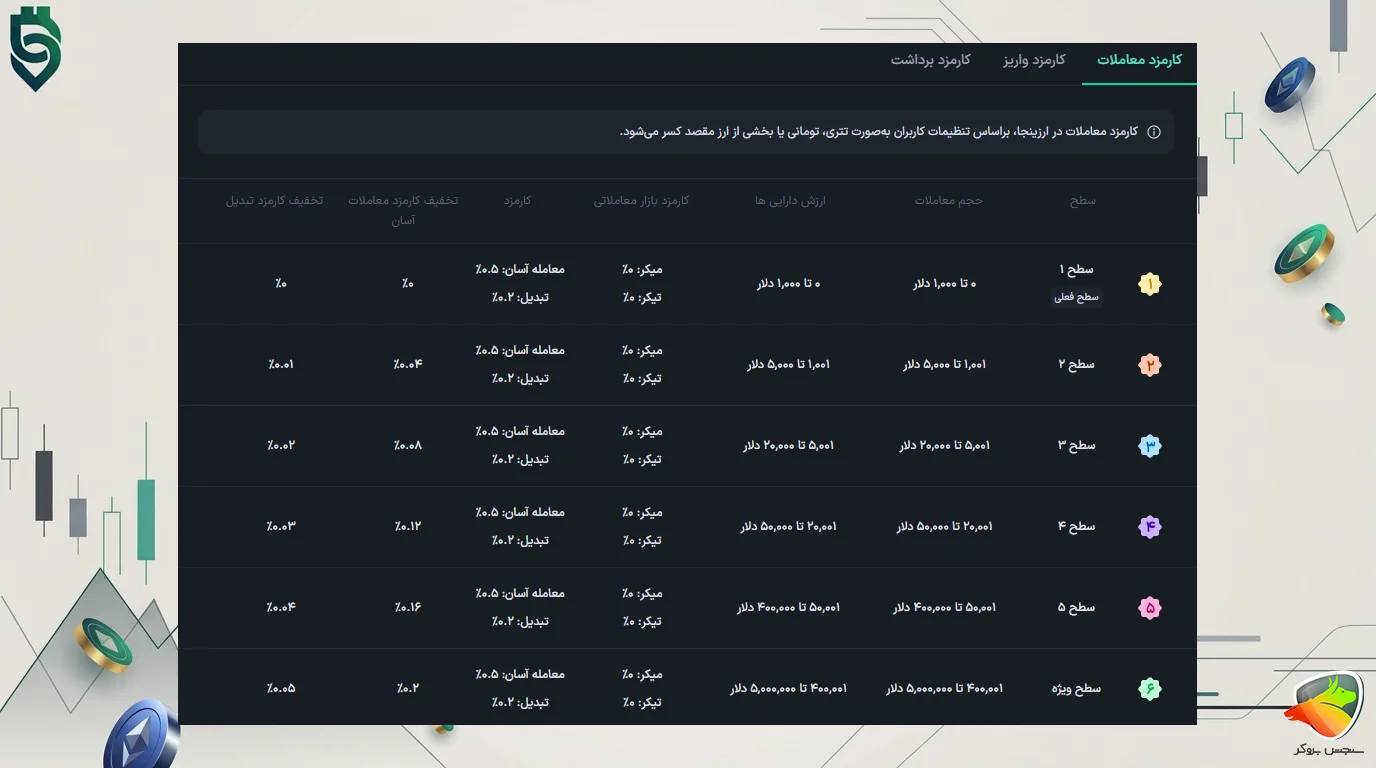Click the level 3 blue badge icon
Viewport: 1376px width, 768px height.
click(1150, 446)
